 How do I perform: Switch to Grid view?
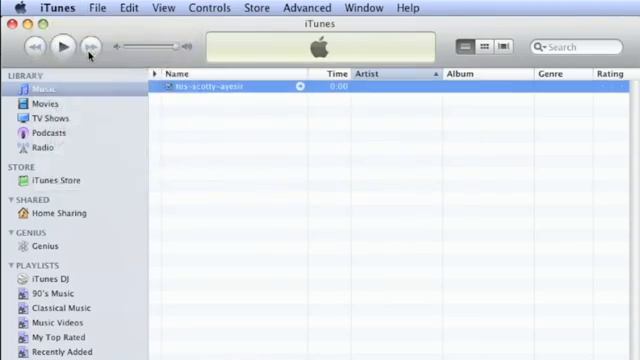click(x=484, y=47)
